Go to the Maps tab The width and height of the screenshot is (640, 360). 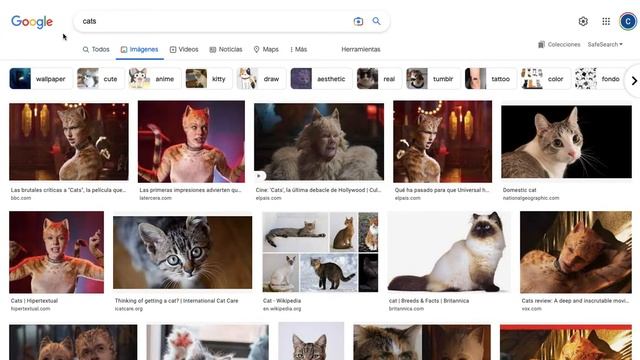[x=266, y=49]
